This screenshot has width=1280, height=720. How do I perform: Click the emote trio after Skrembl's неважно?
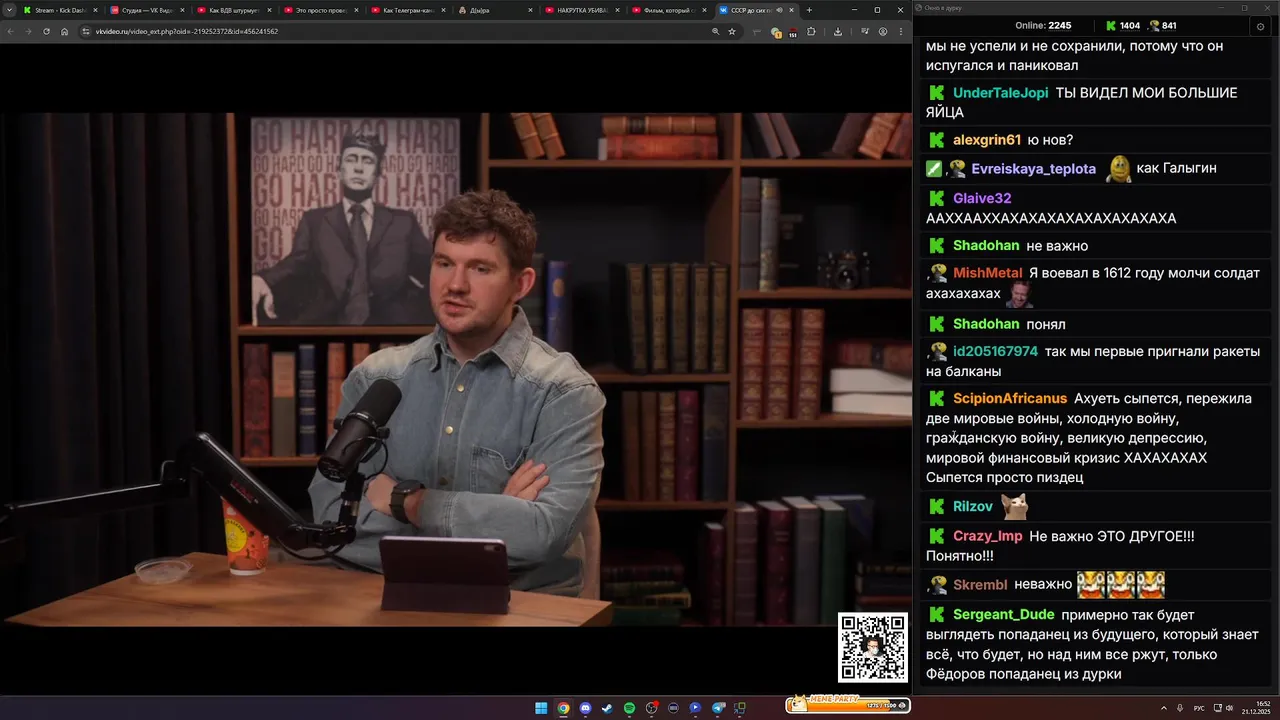point(1120,584)
